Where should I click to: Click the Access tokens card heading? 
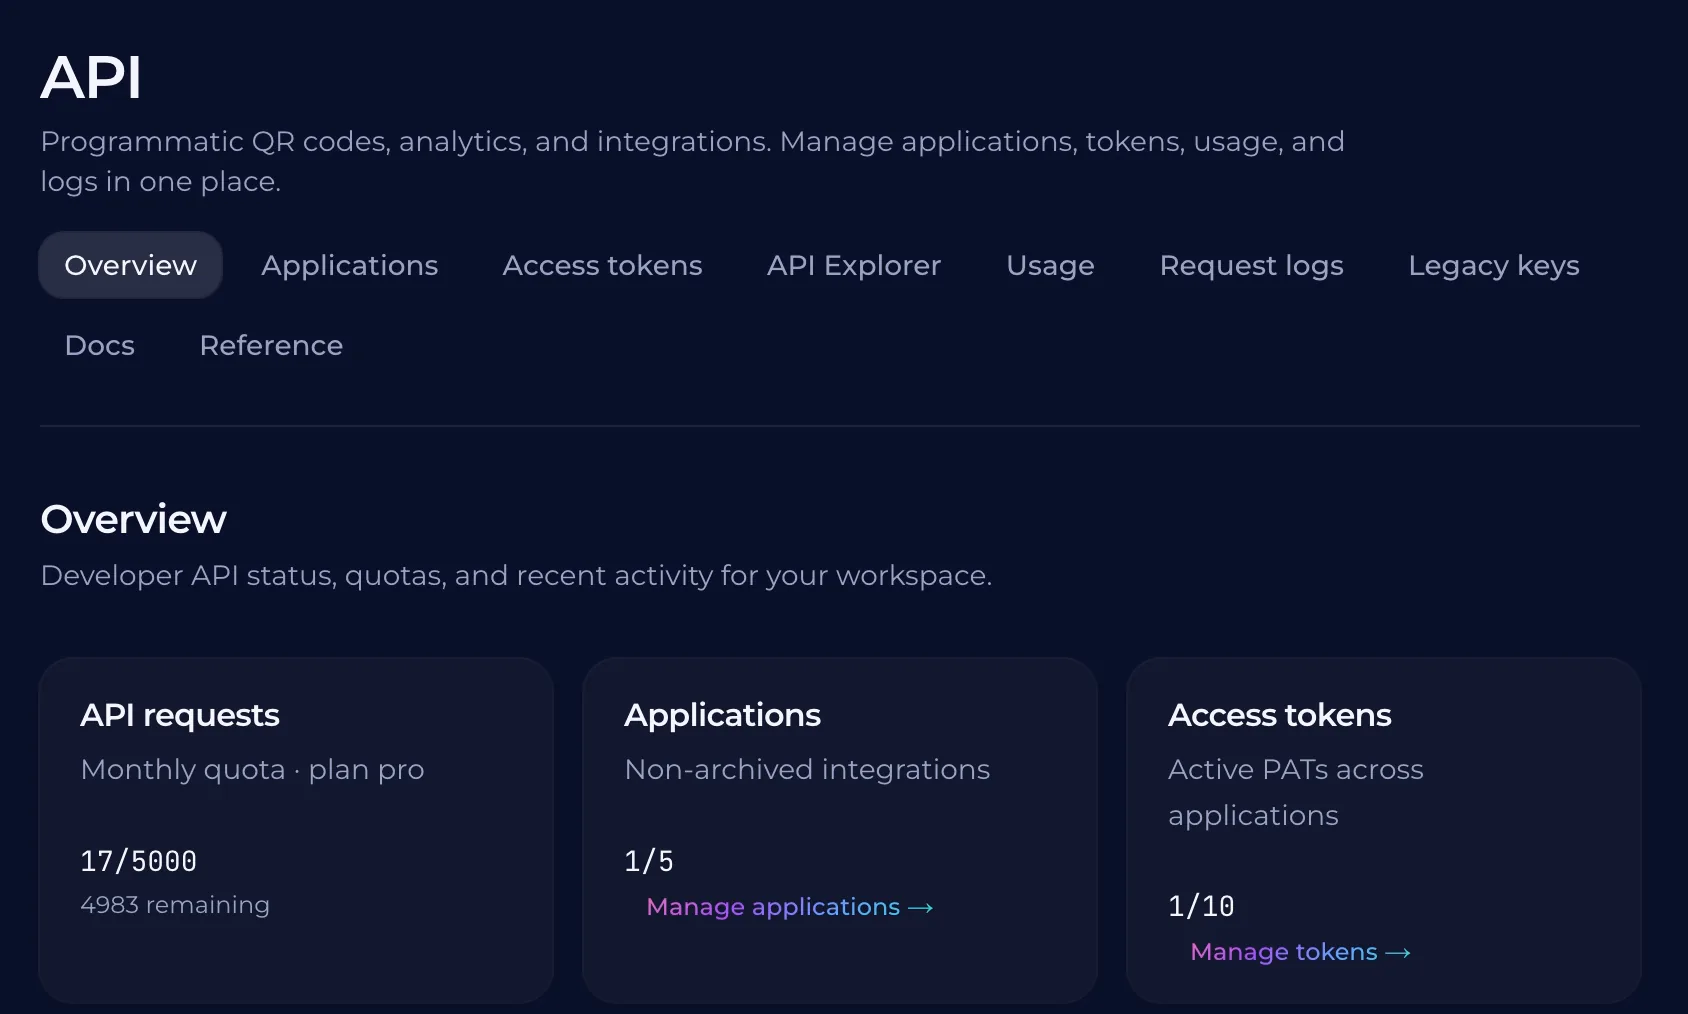coord(1279,715)
